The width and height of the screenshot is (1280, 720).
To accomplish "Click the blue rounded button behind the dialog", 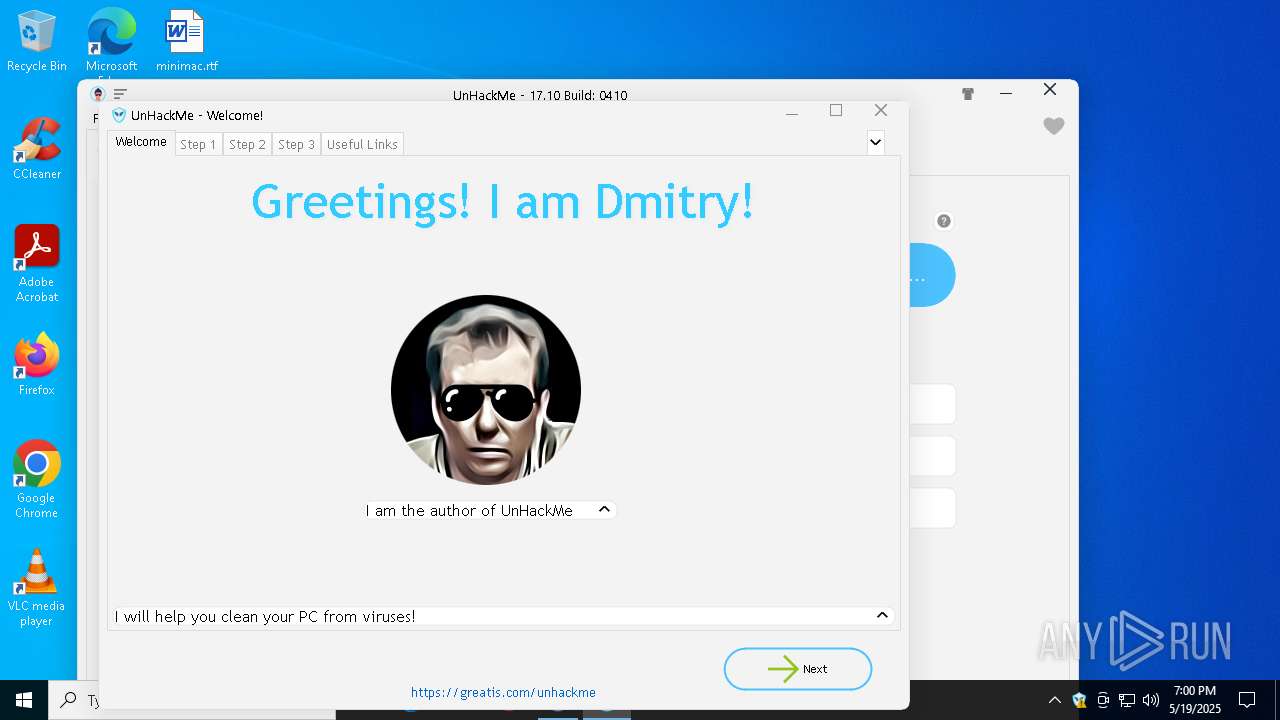I will click(932, 275).
